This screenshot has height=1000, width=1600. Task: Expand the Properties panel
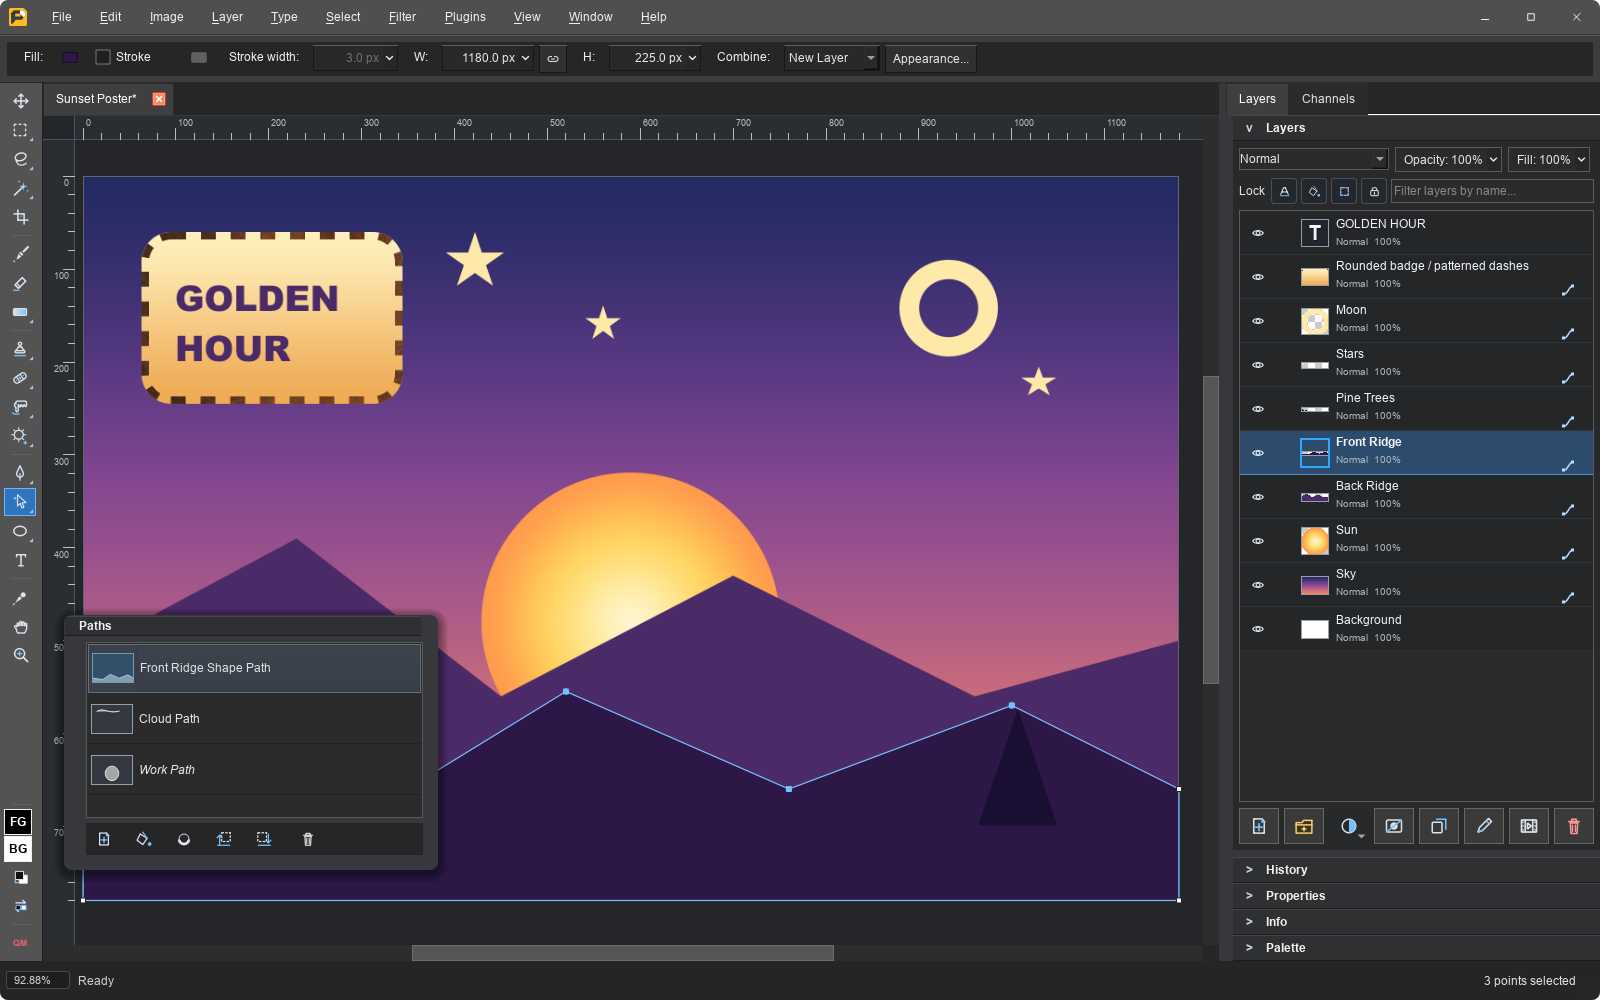pos(1416,896)
